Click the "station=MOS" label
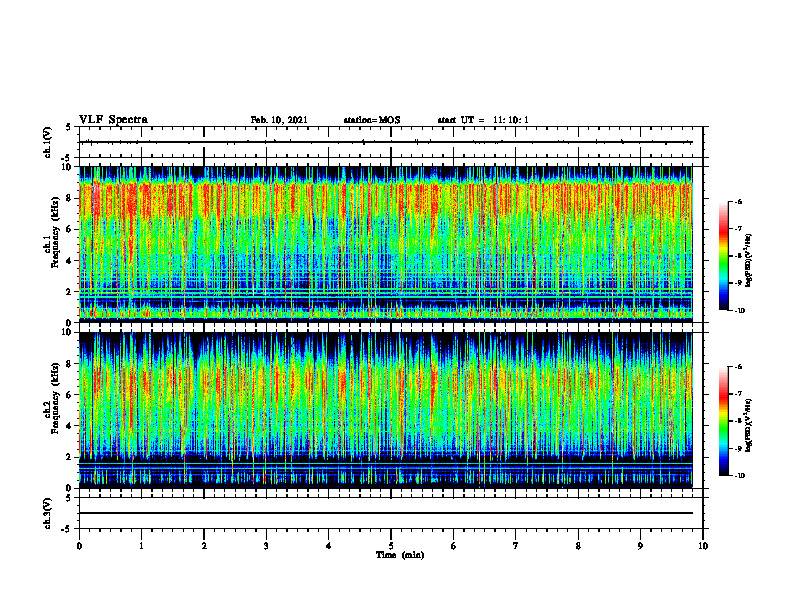The image size is (792, 612). point(372,120)
